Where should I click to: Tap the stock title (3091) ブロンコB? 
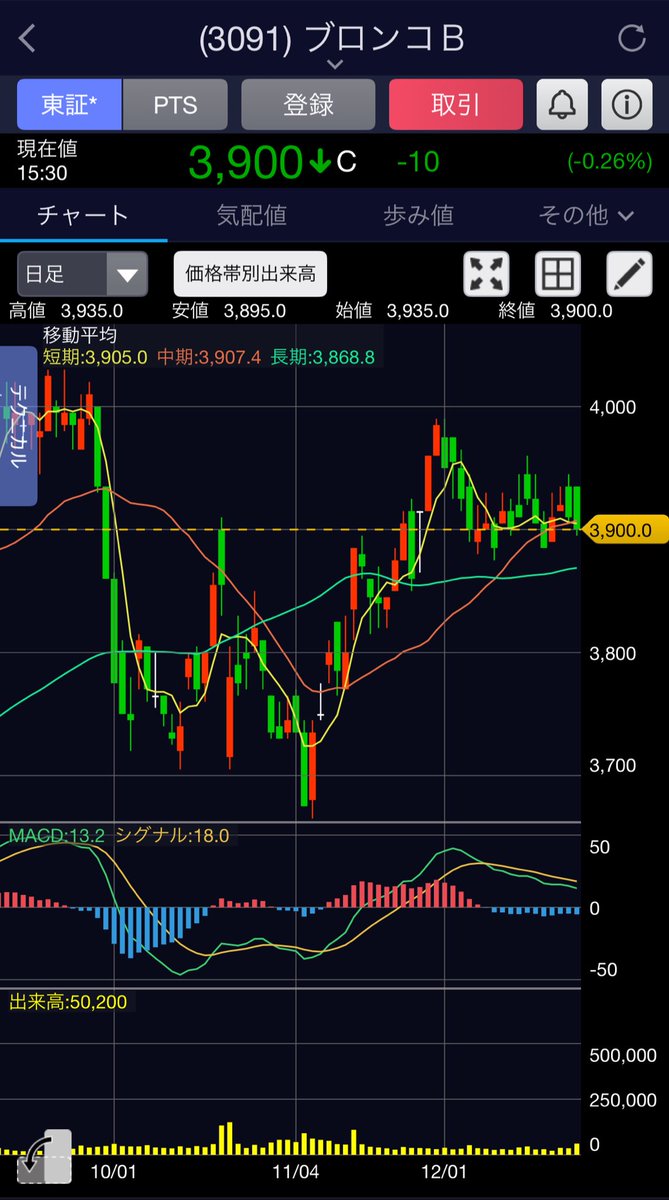(332, 38)
